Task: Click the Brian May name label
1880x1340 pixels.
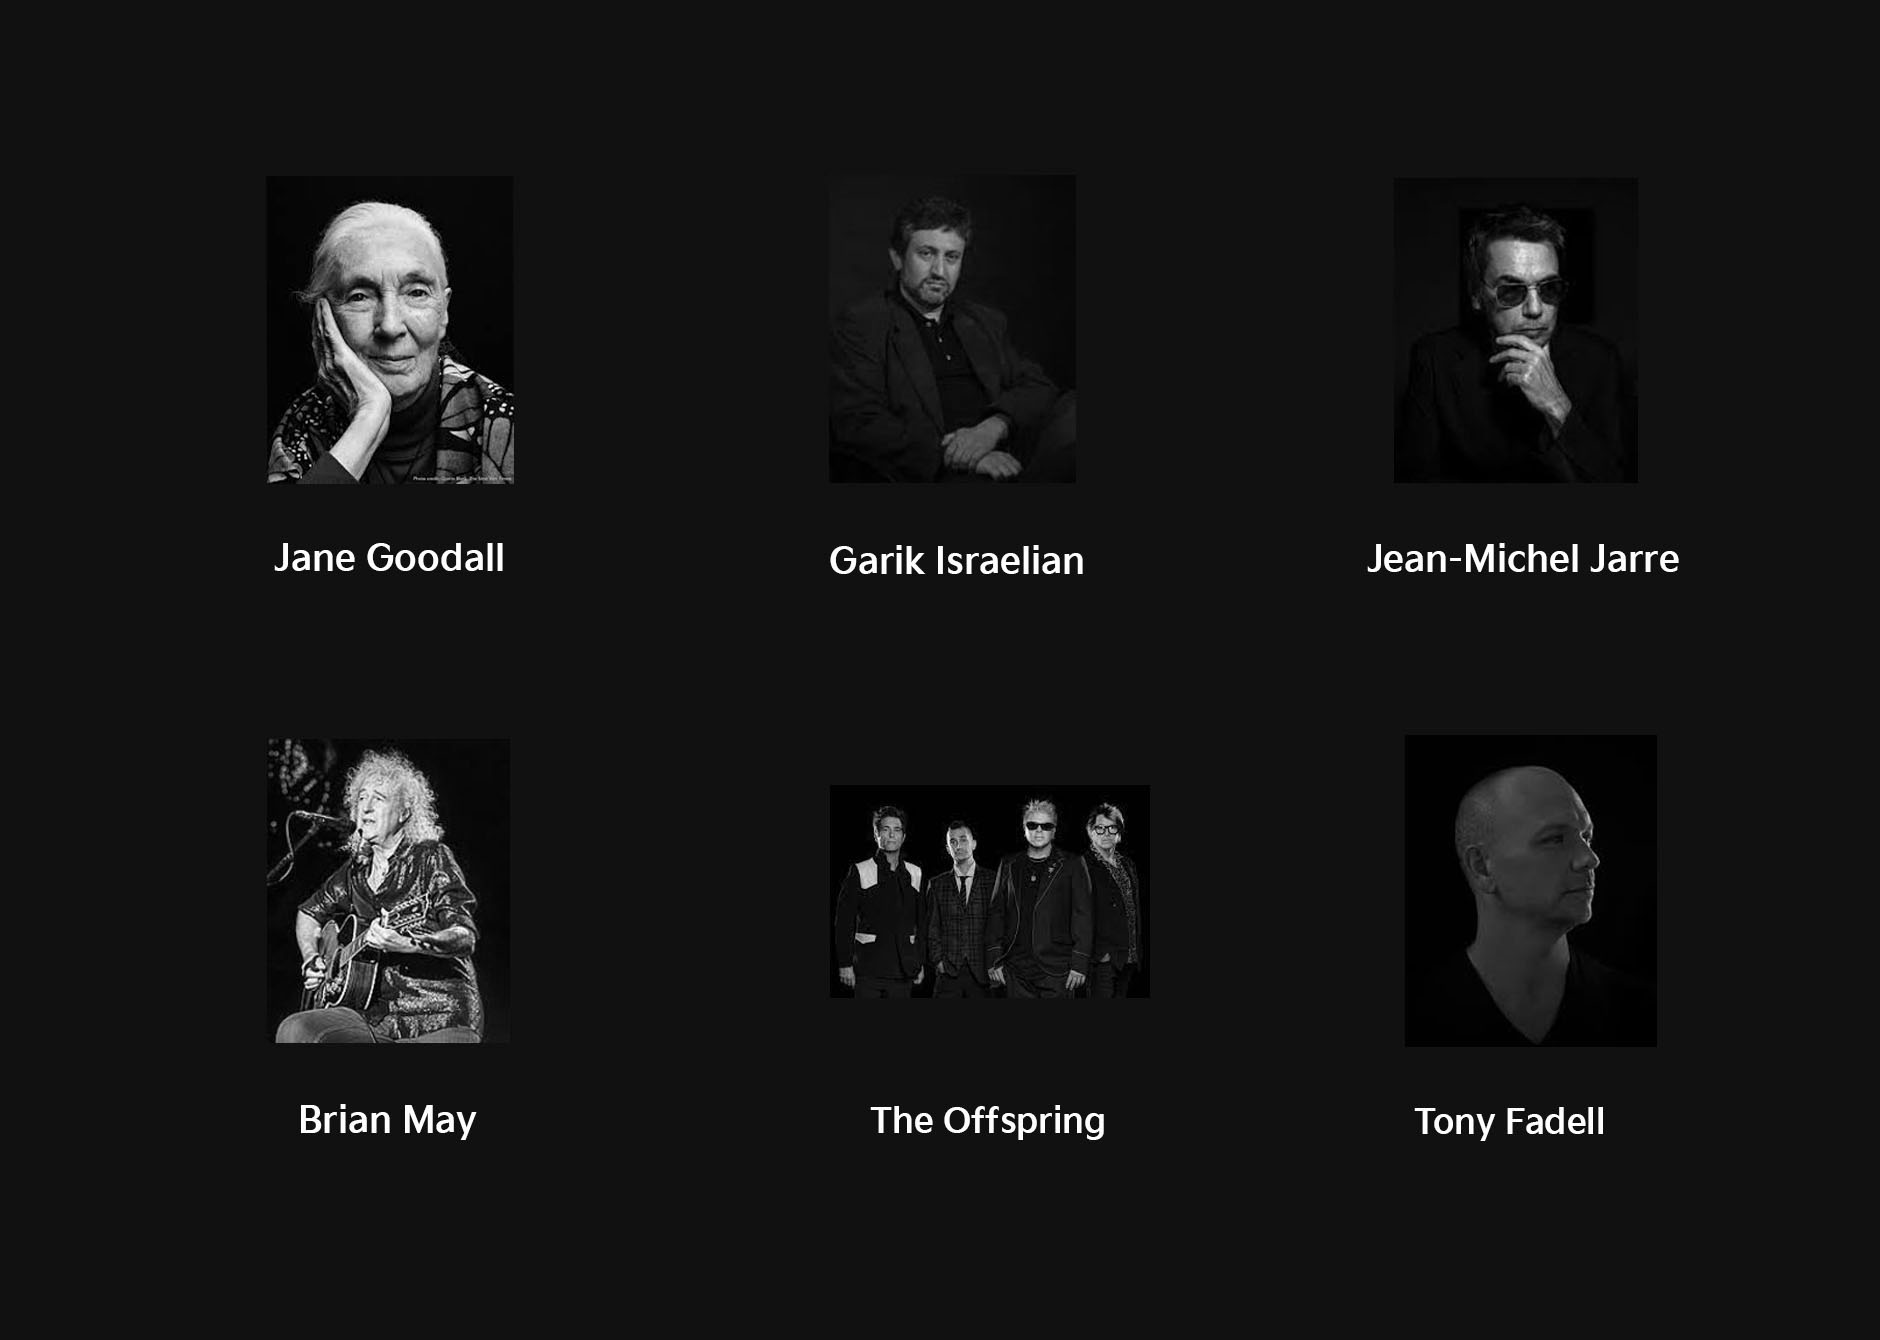Action: tap(387, 1120)
